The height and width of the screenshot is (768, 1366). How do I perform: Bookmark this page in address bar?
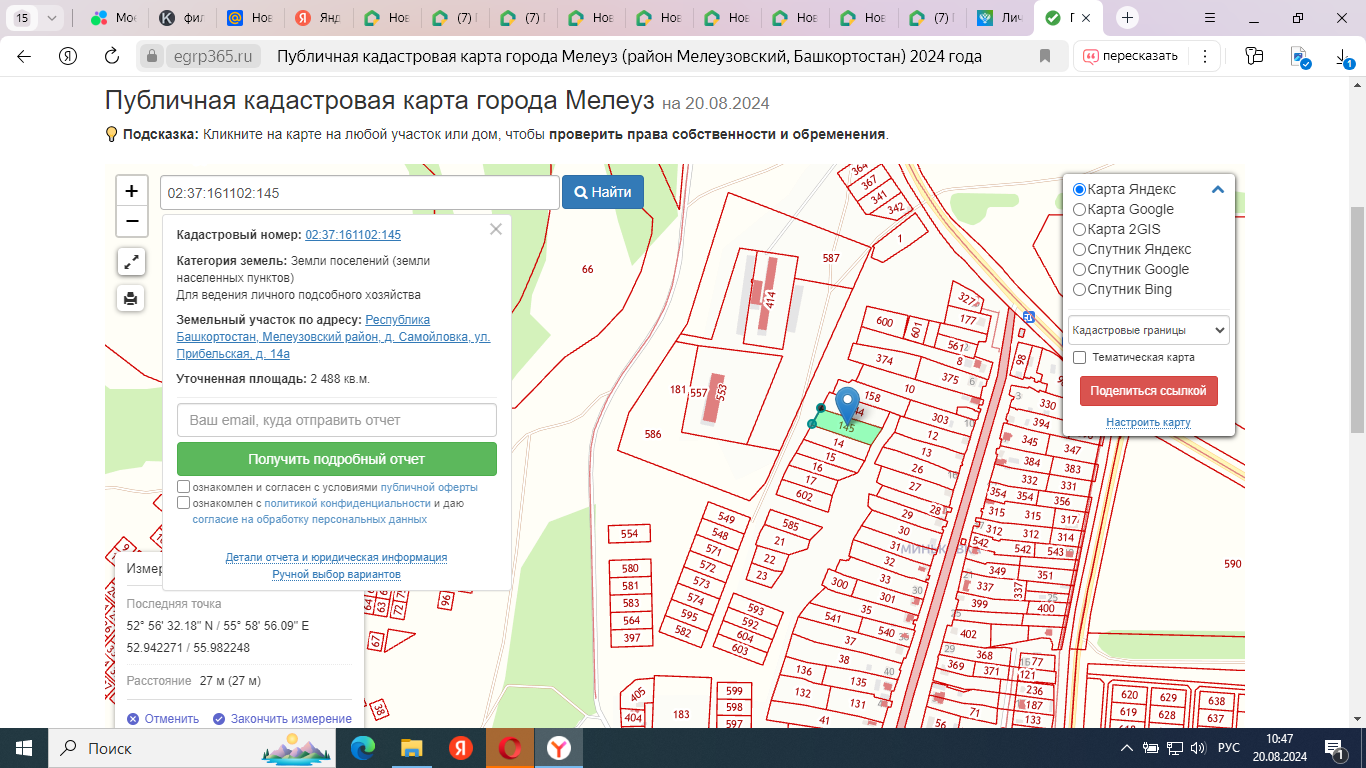tap(1046, 56)
